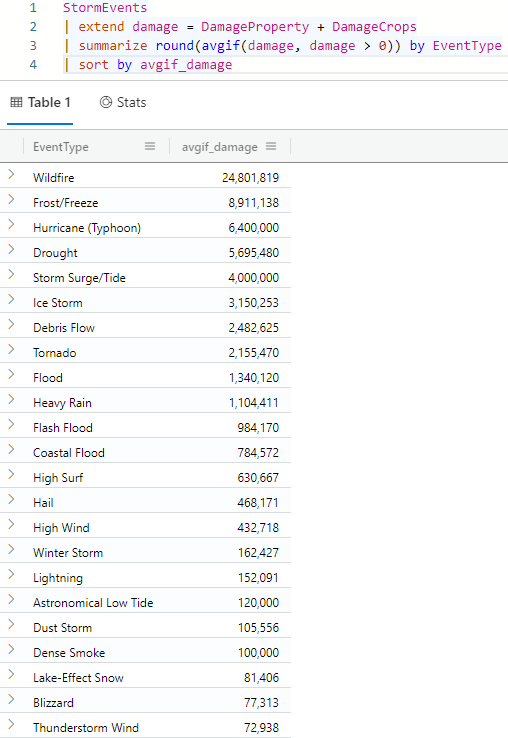Select the Table 1 tab
The width and height of the screenshot is (508, 738).
(x=40, y=102)
